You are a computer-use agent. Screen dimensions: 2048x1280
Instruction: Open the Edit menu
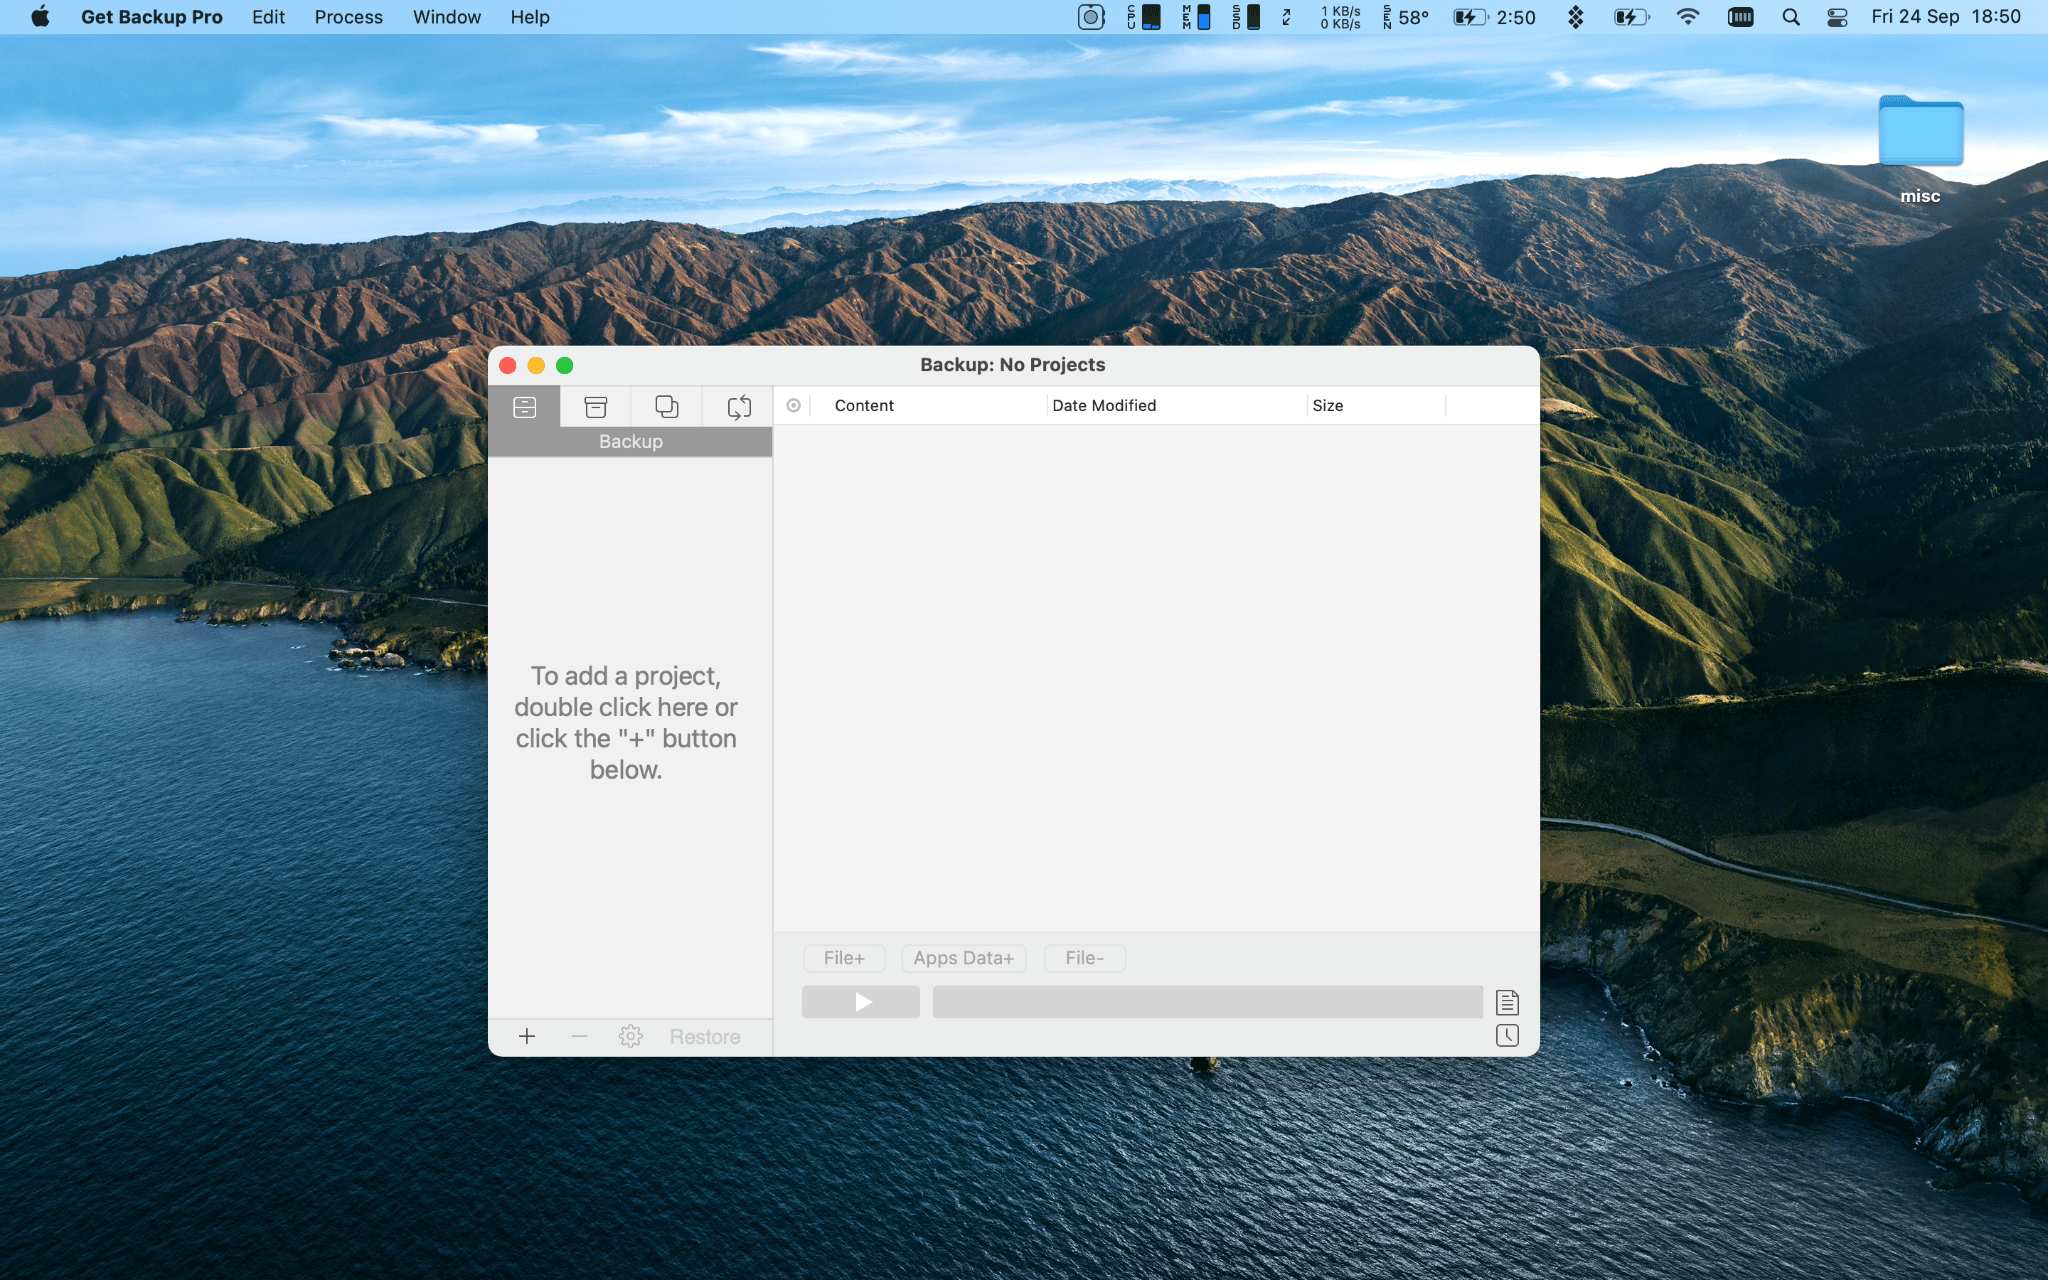pyautogui.click(x=268, y=17)
